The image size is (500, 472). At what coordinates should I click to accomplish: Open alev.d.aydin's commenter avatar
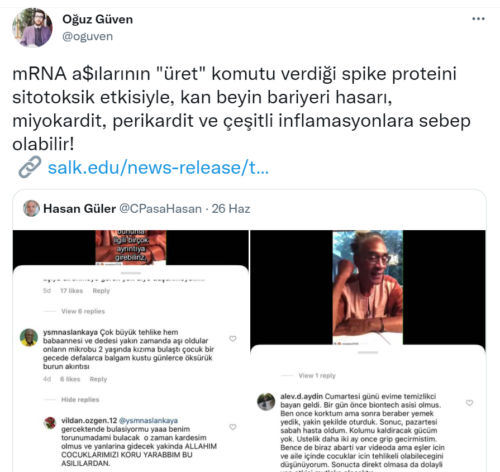[266, 402]
